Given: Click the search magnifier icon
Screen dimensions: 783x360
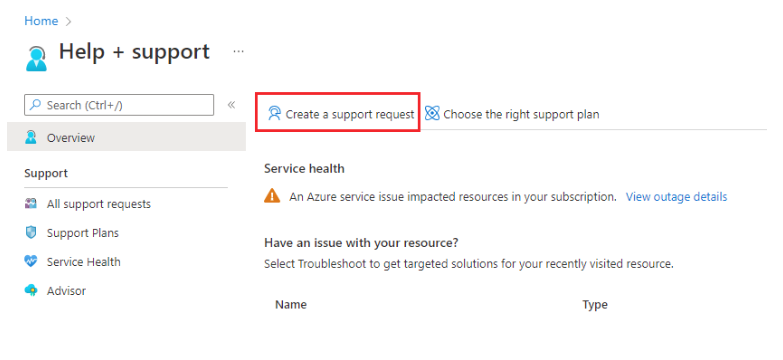Looking at the screenshot, I should [35, 105].
